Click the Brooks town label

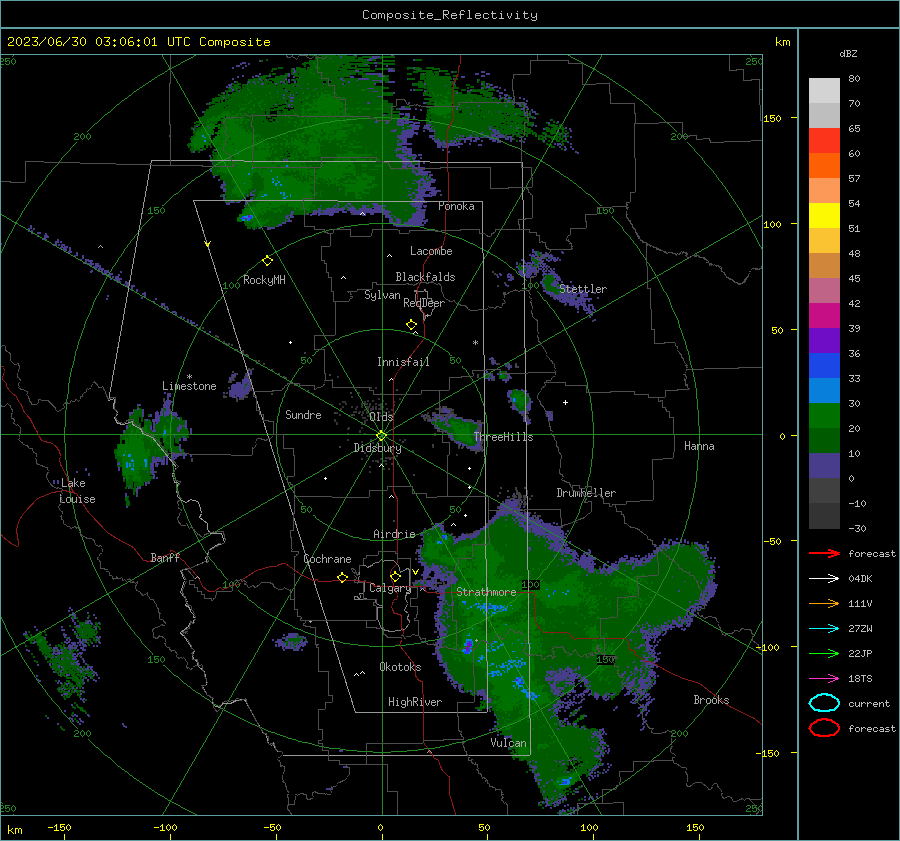pos(711,700)
